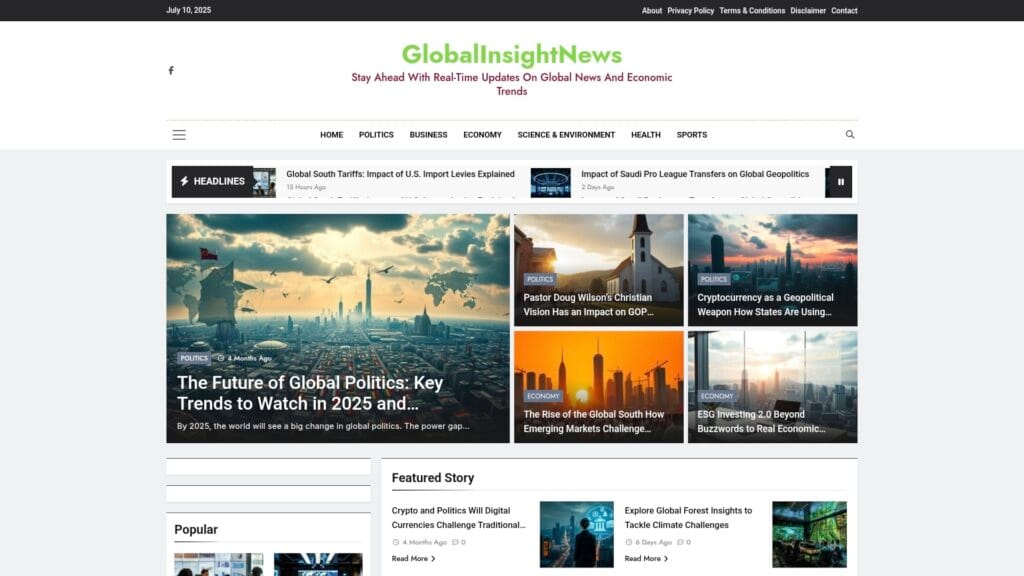Click the Global South Tariffs ticker thumbnail
The height and width of the screenshot is (576, 1024).
[x=264, y=182]
